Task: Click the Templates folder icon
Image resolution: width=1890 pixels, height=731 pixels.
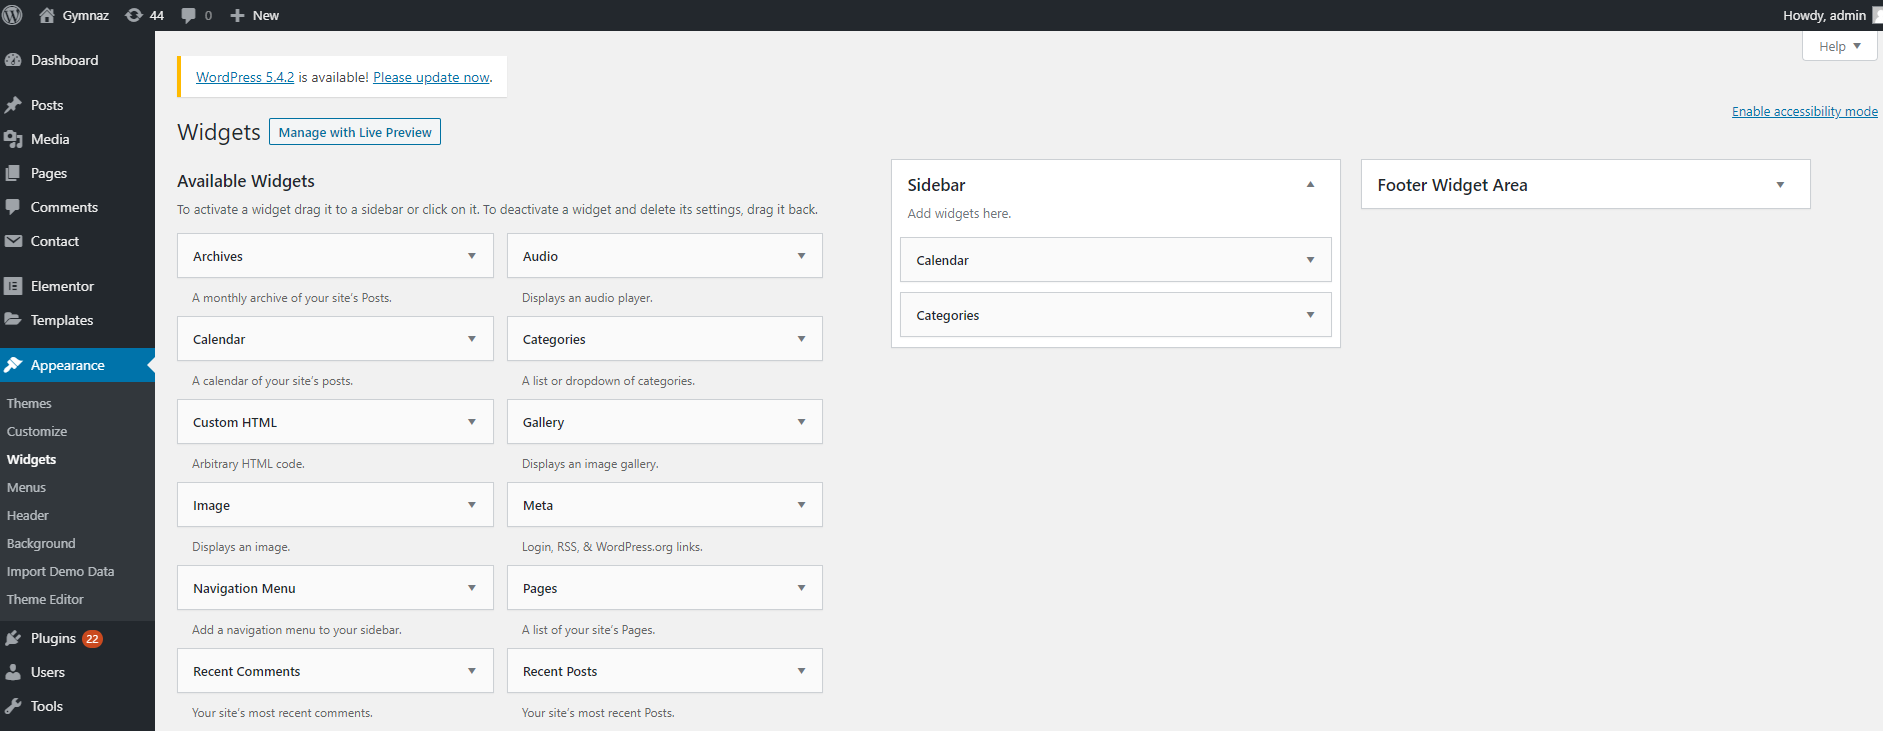Action: [13, 320]
